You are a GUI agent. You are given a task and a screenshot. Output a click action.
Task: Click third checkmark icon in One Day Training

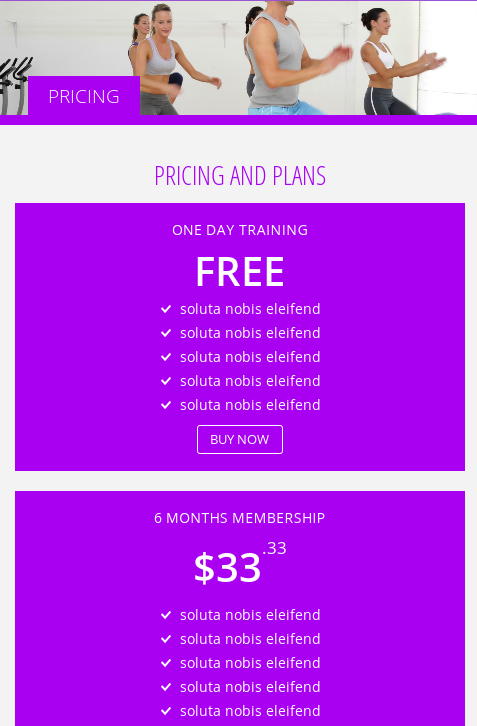click(166, 357)
